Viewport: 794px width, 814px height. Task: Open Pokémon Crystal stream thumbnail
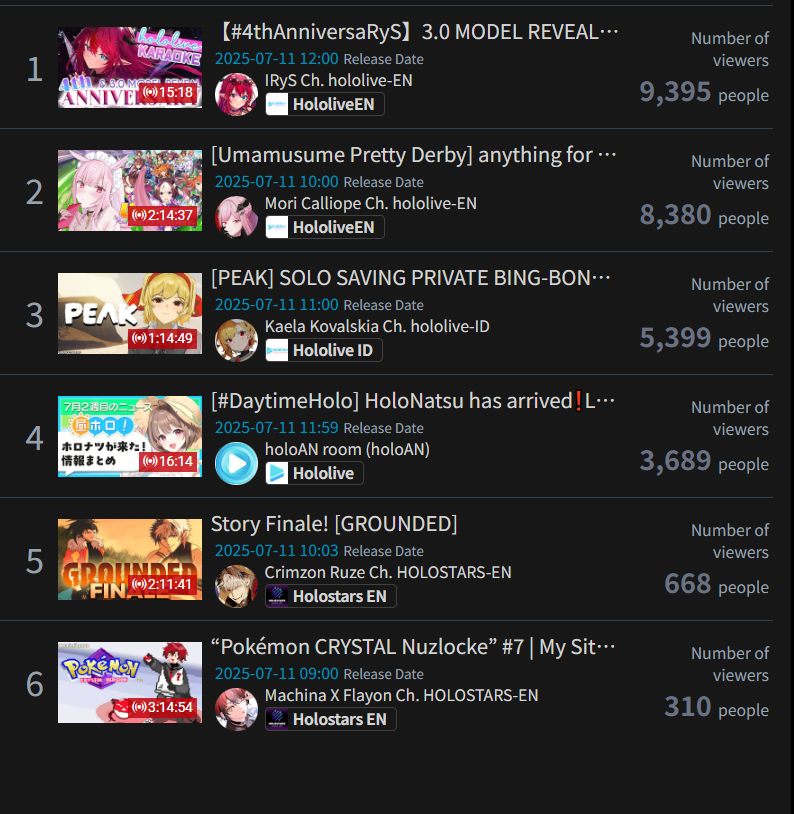(x=130, y=683)
